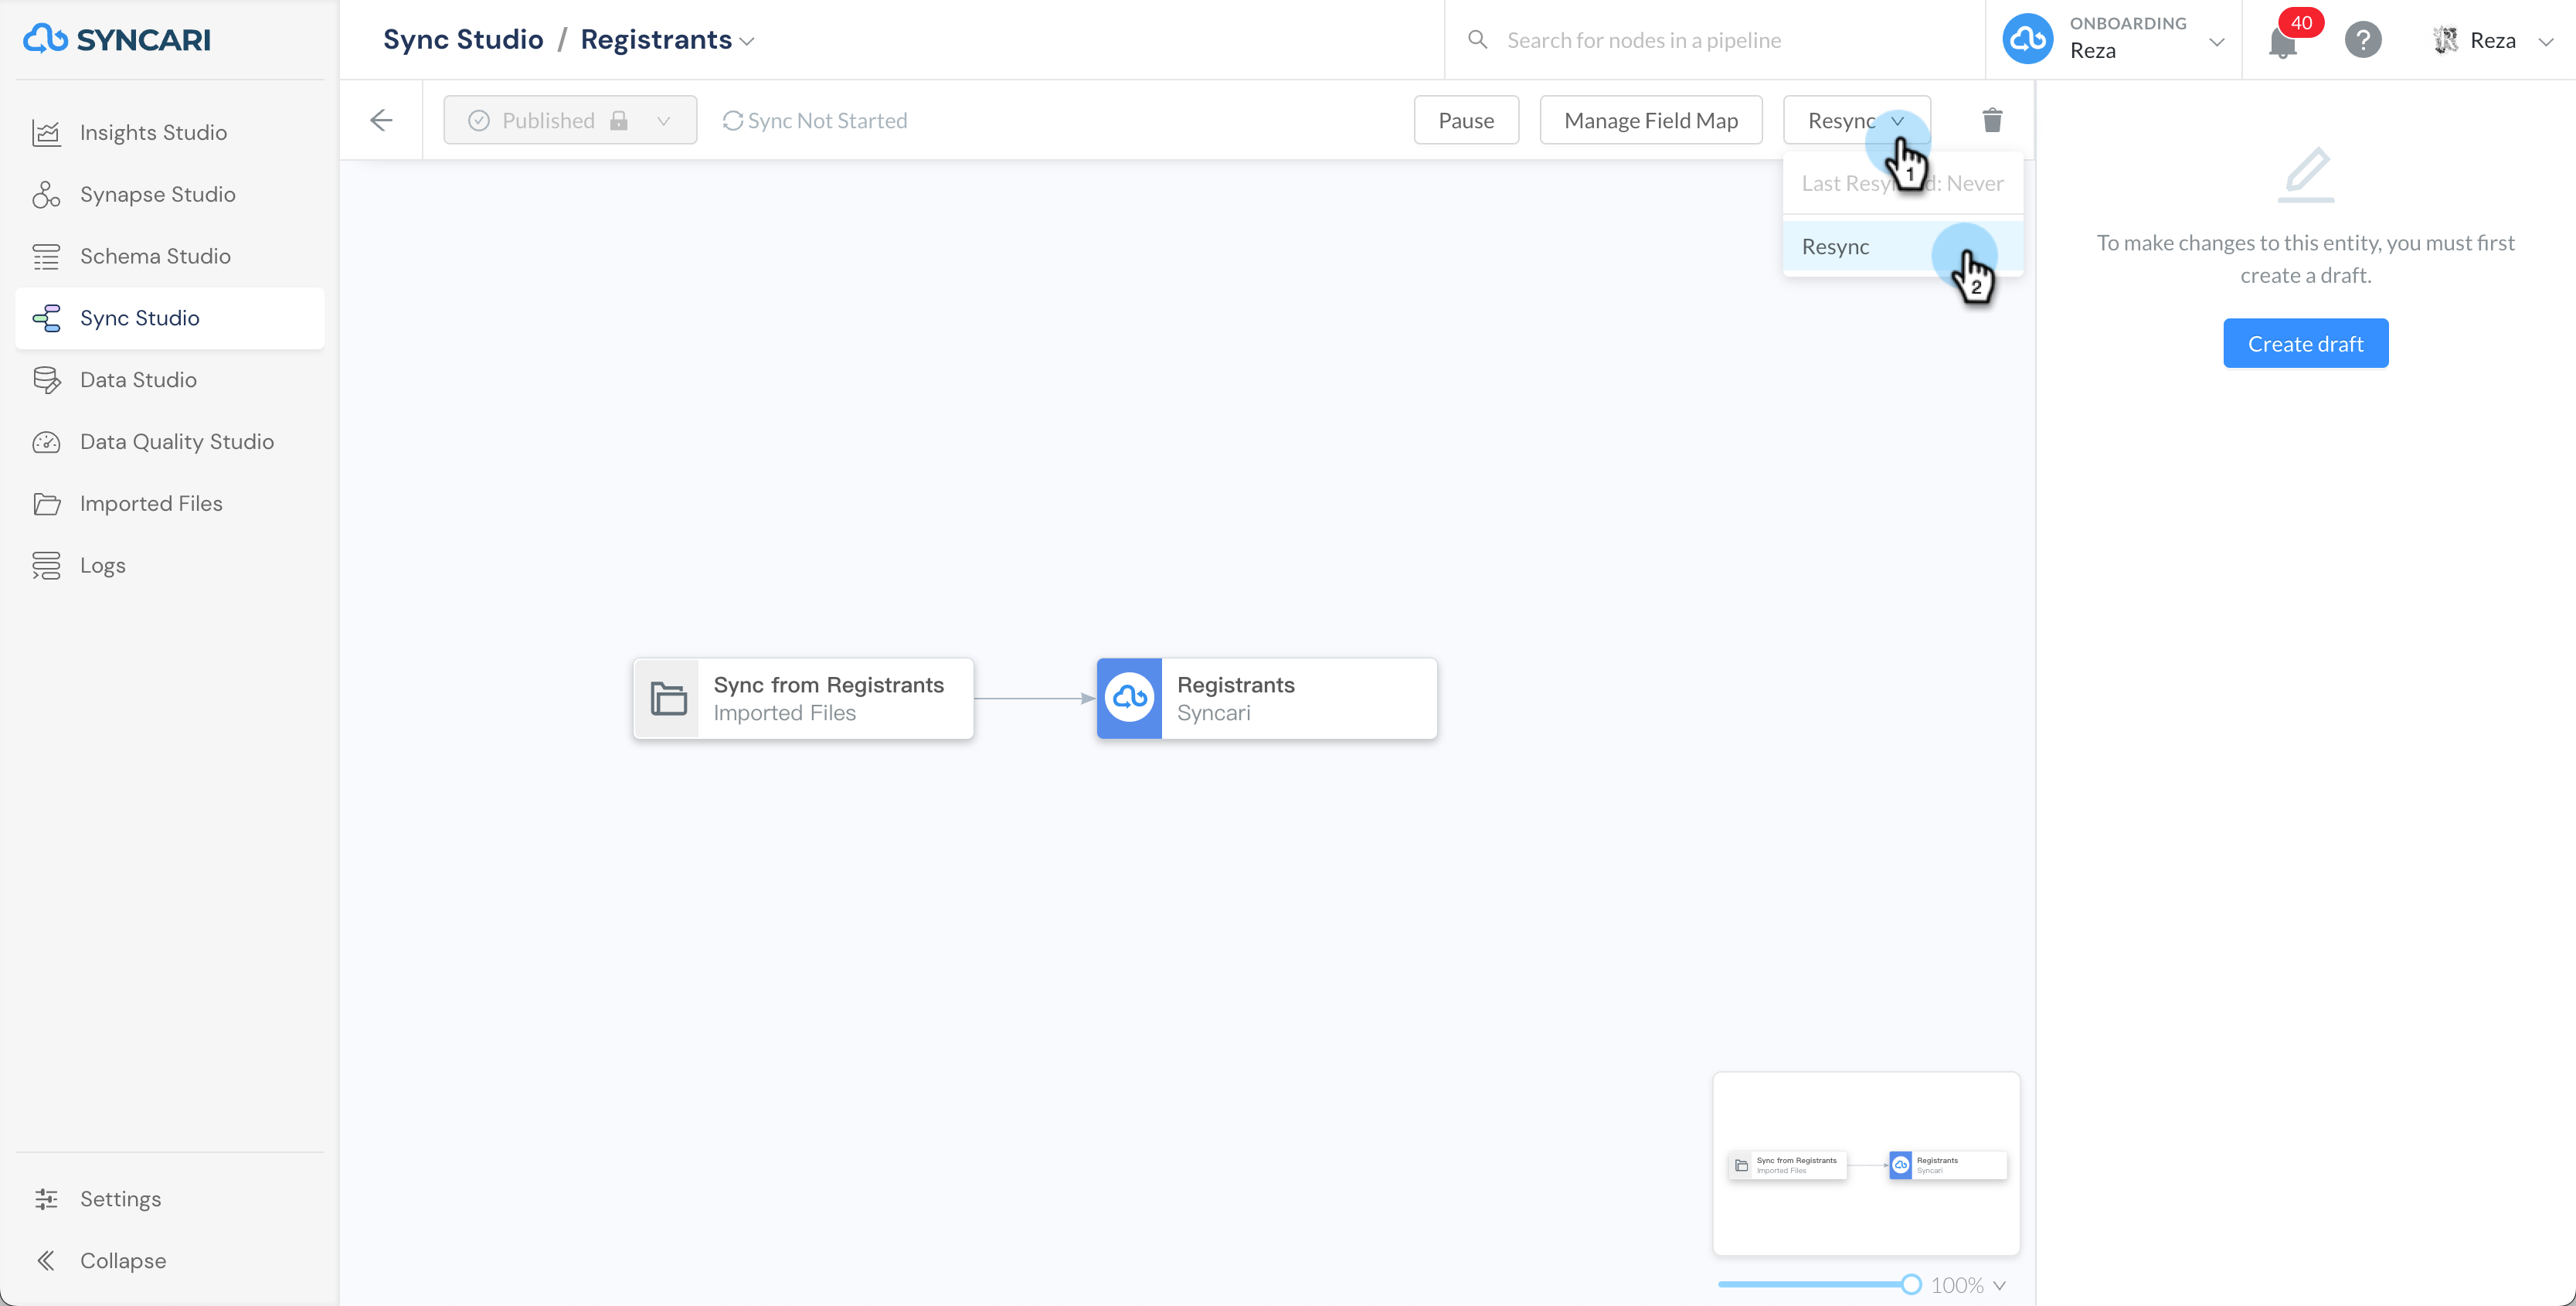Screen dimensions: 2576x1306
Task: Click the back arrow icon
Action: (x=381, y=120)
